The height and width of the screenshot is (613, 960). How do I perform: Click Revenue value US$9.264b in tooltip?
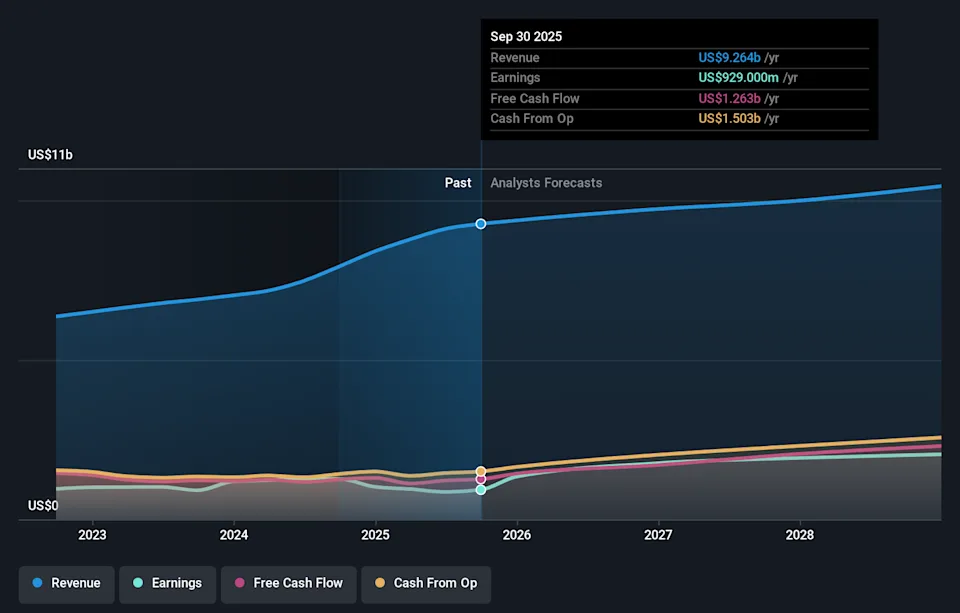coord(729,58)
